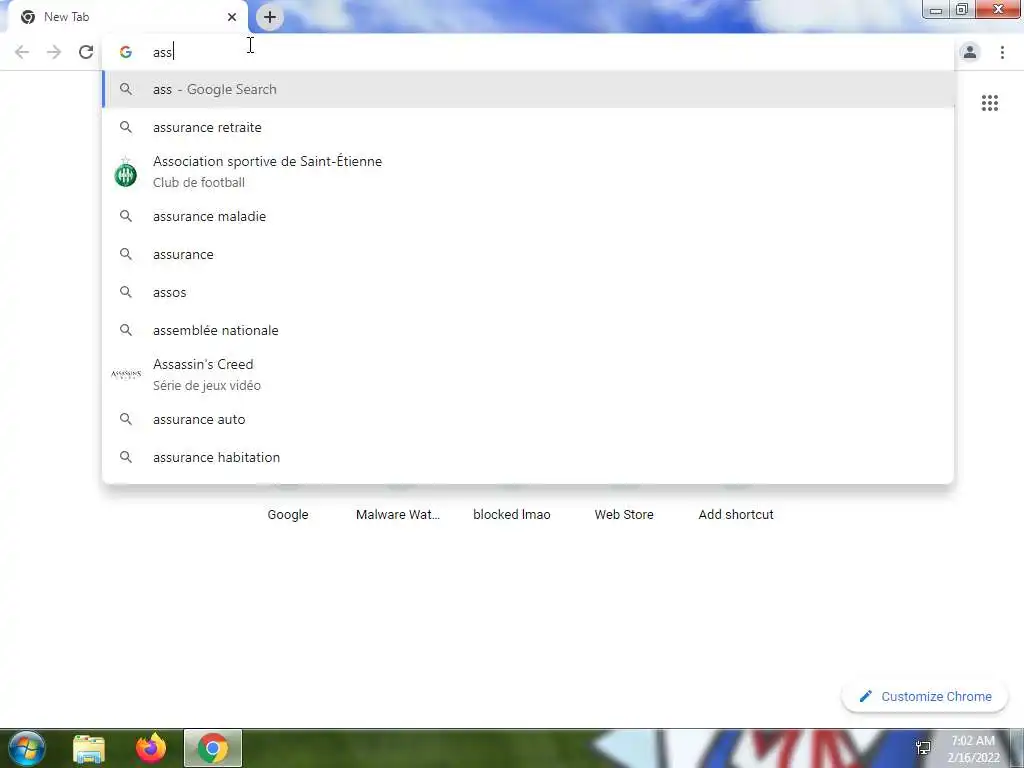Click search icon beside 'assurance retraite'
1024x768 pixels.
pos(126,127)
